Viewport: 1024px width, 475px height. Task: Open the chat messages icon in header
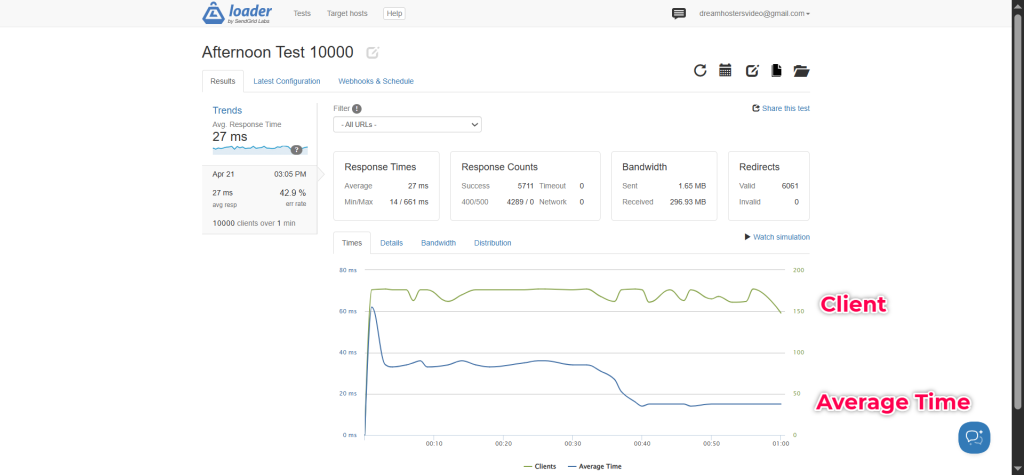[679, 14]
